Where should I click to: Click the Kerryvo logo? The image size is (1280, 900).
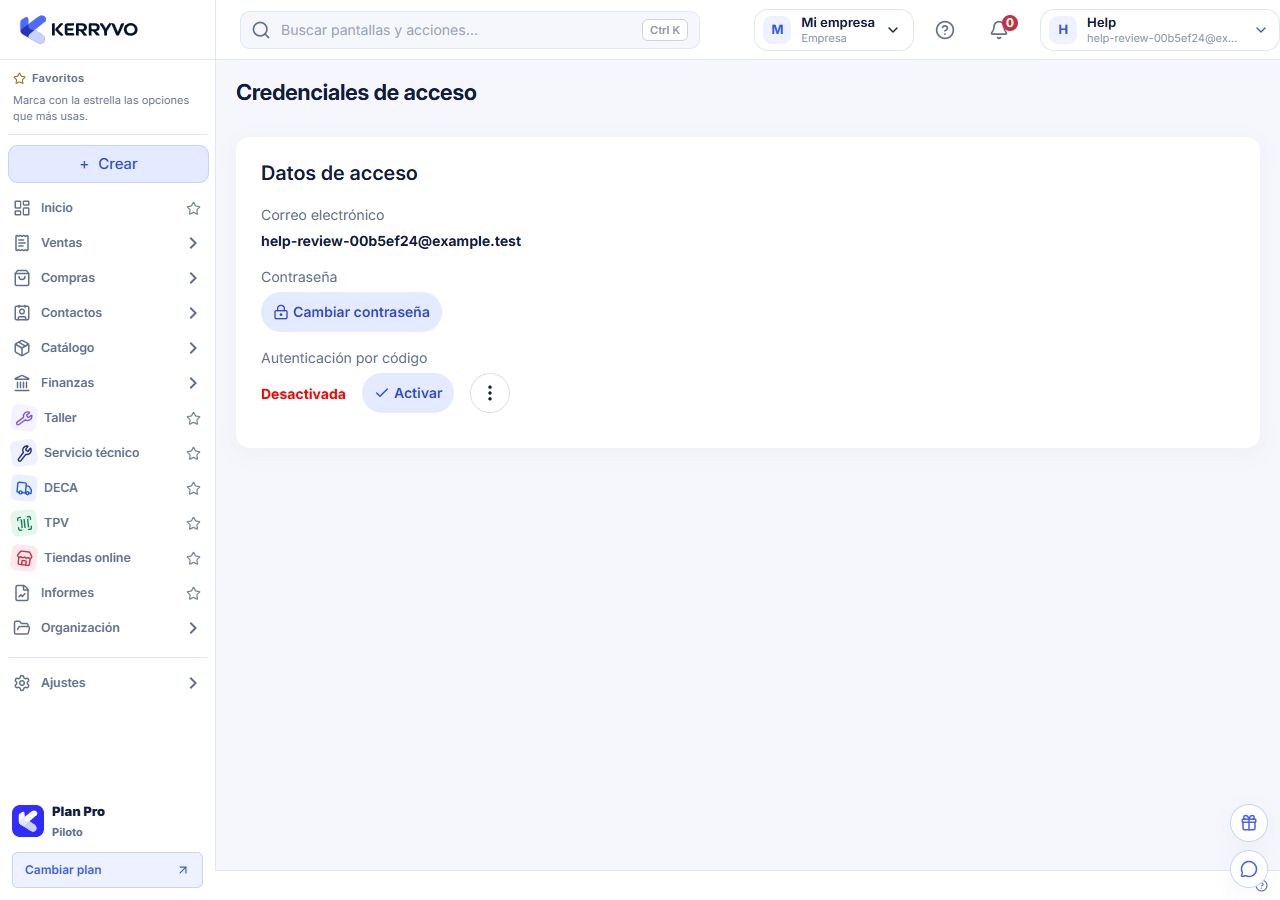tap(79, 29)
